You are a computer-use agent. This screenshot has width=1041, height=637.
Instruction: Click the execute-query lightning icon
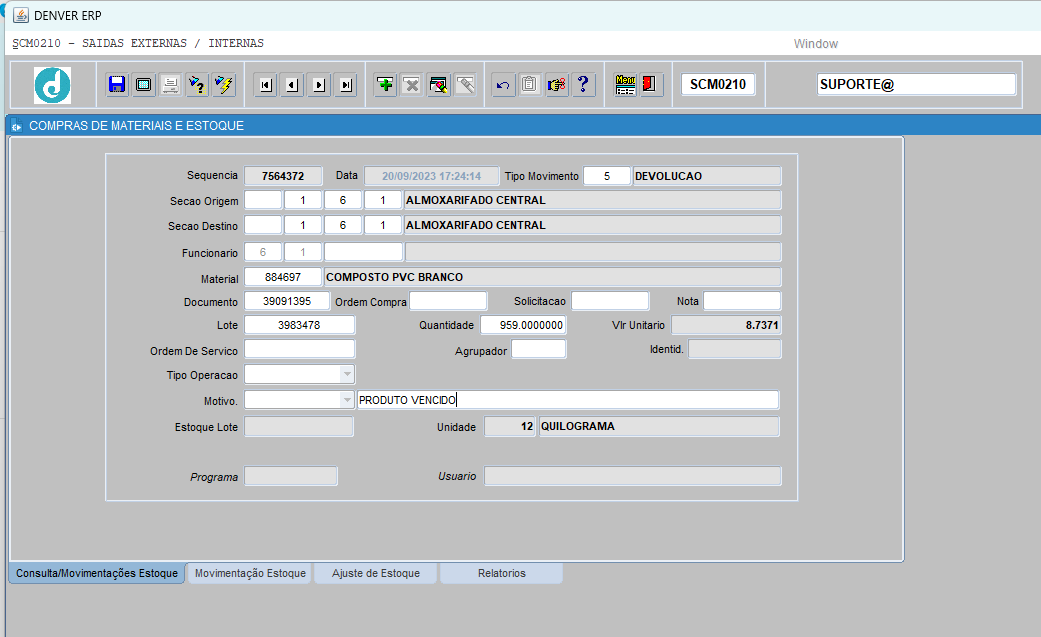click(x=224, y=84)
